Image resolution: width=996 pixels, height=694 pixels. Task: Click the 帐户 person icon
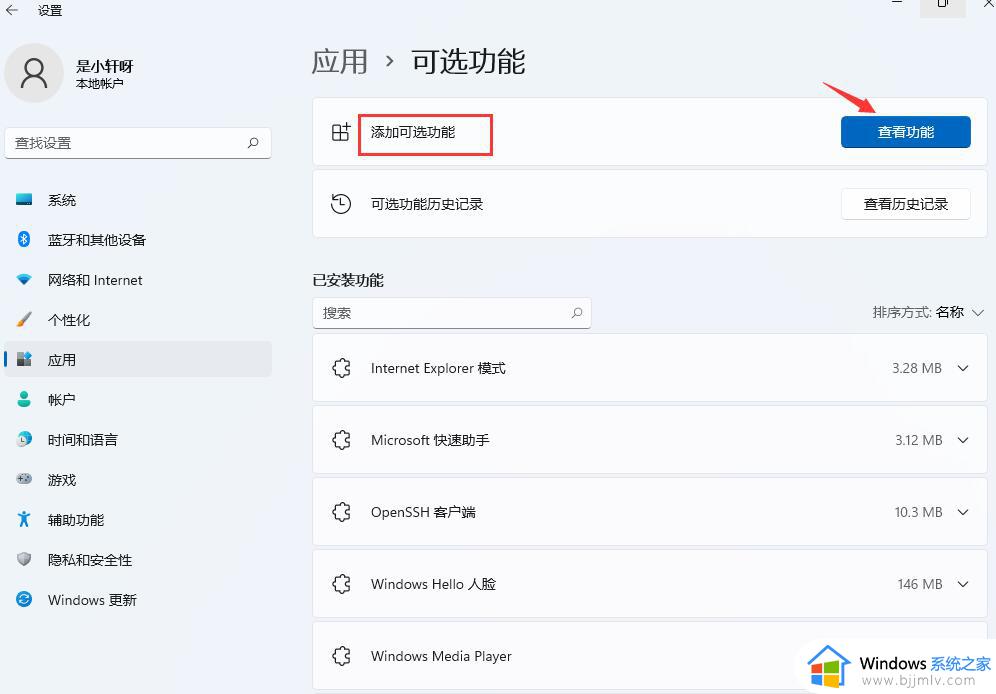point(24,399)
